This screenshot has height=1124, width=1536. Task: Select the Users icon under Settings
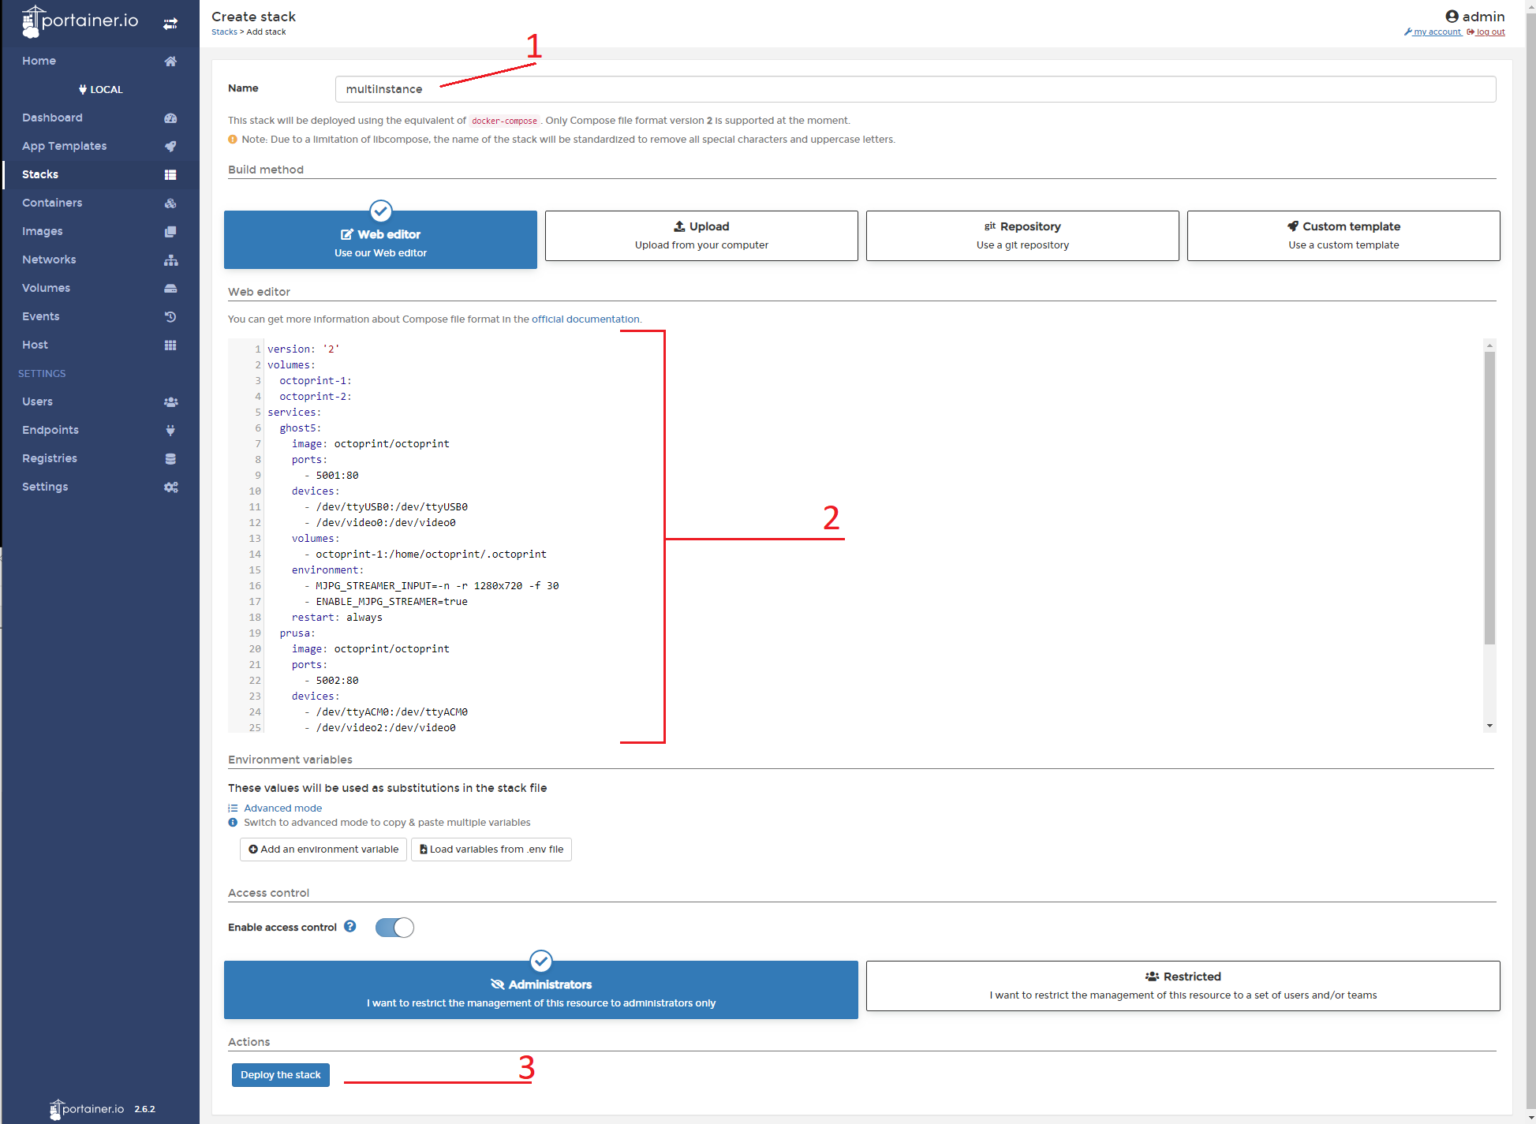point(170,401)
